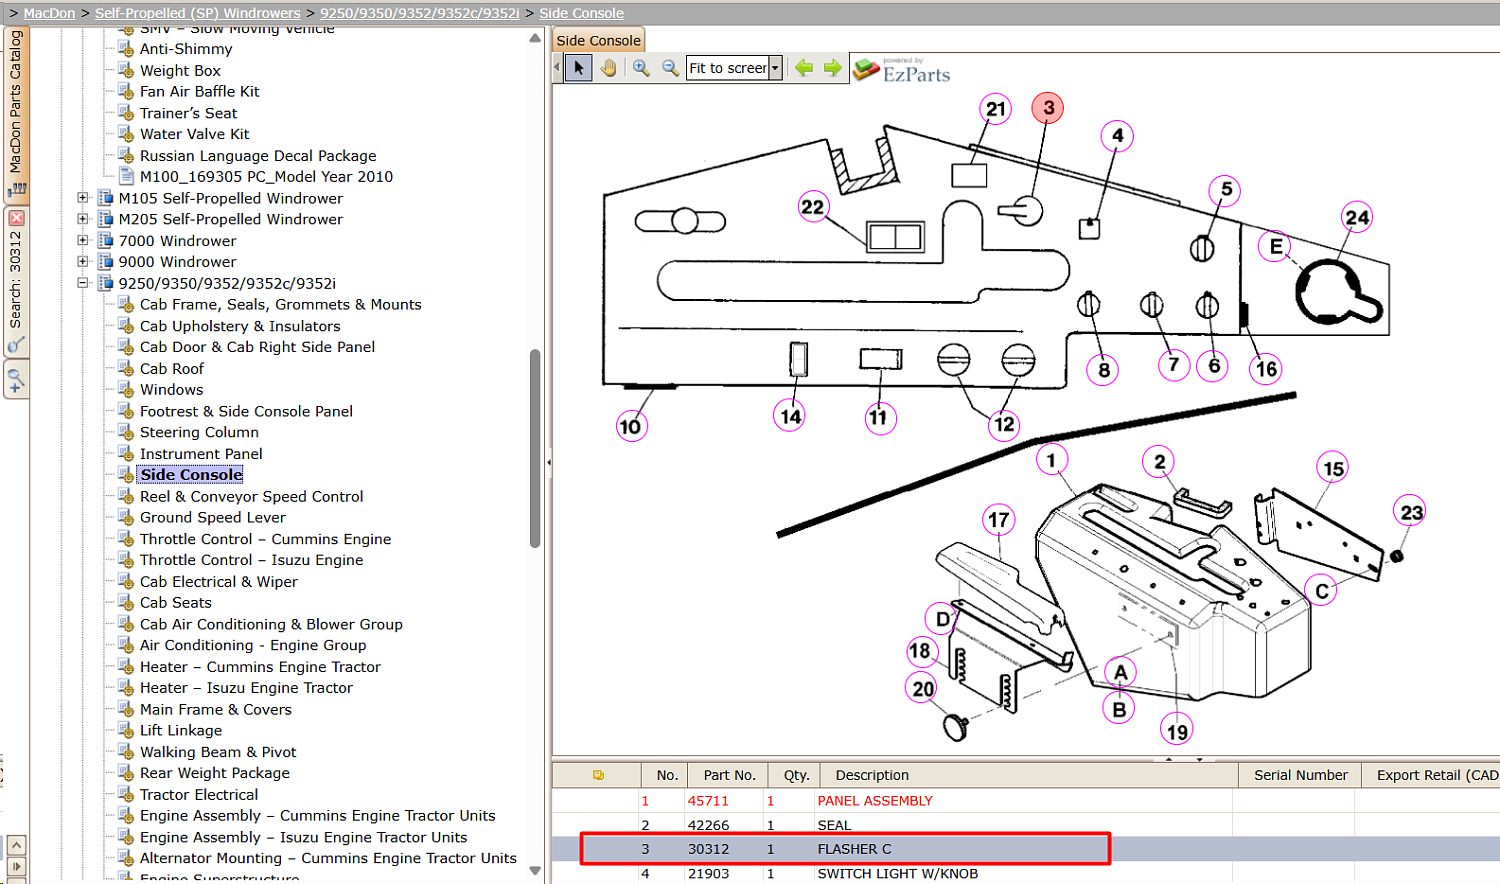Image resolution: width=1500 pixels, height=884 pixels.
Task: Click the 7000 Windrower book icon
Action: 106,241
